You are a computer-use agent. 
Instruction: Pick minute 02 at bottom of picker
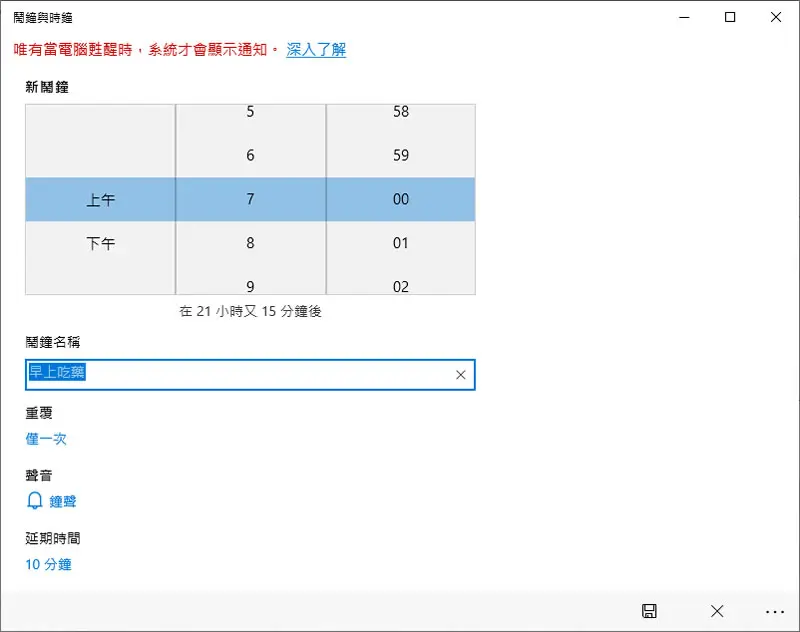(x=401, y=286)
